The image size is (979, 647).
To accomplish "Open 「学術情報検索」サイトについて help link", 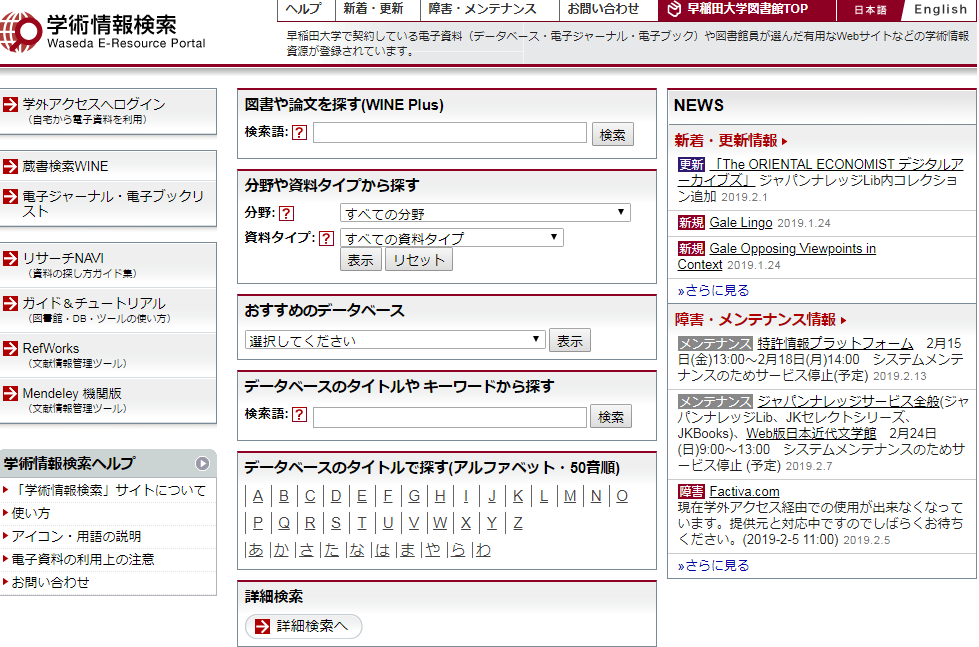I will point(109,490).
